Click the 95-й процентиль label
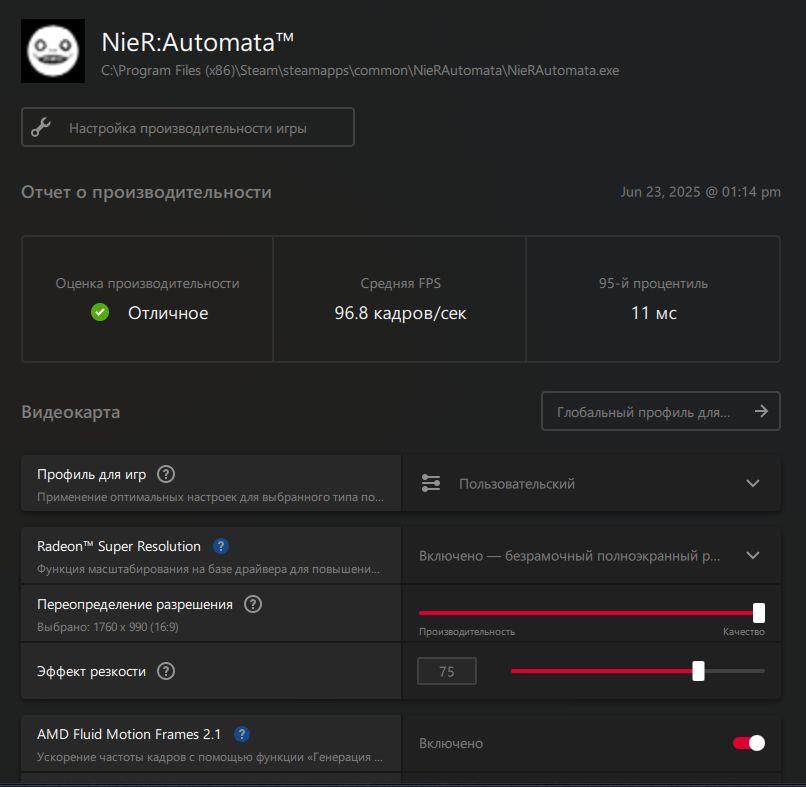Screen dimensions: 806x787 coord(653,283)
